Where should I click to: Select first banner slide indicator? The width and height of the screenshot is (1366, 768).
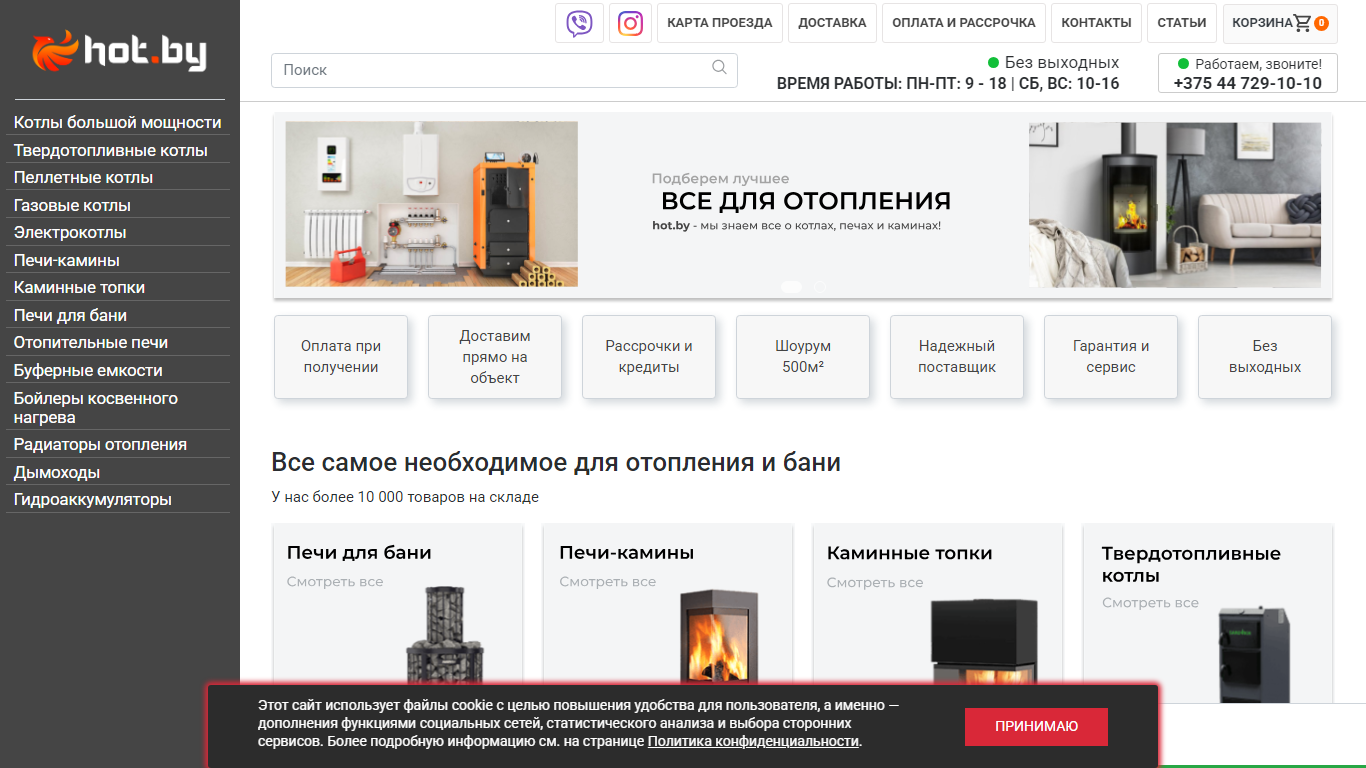tap(791, 287)
